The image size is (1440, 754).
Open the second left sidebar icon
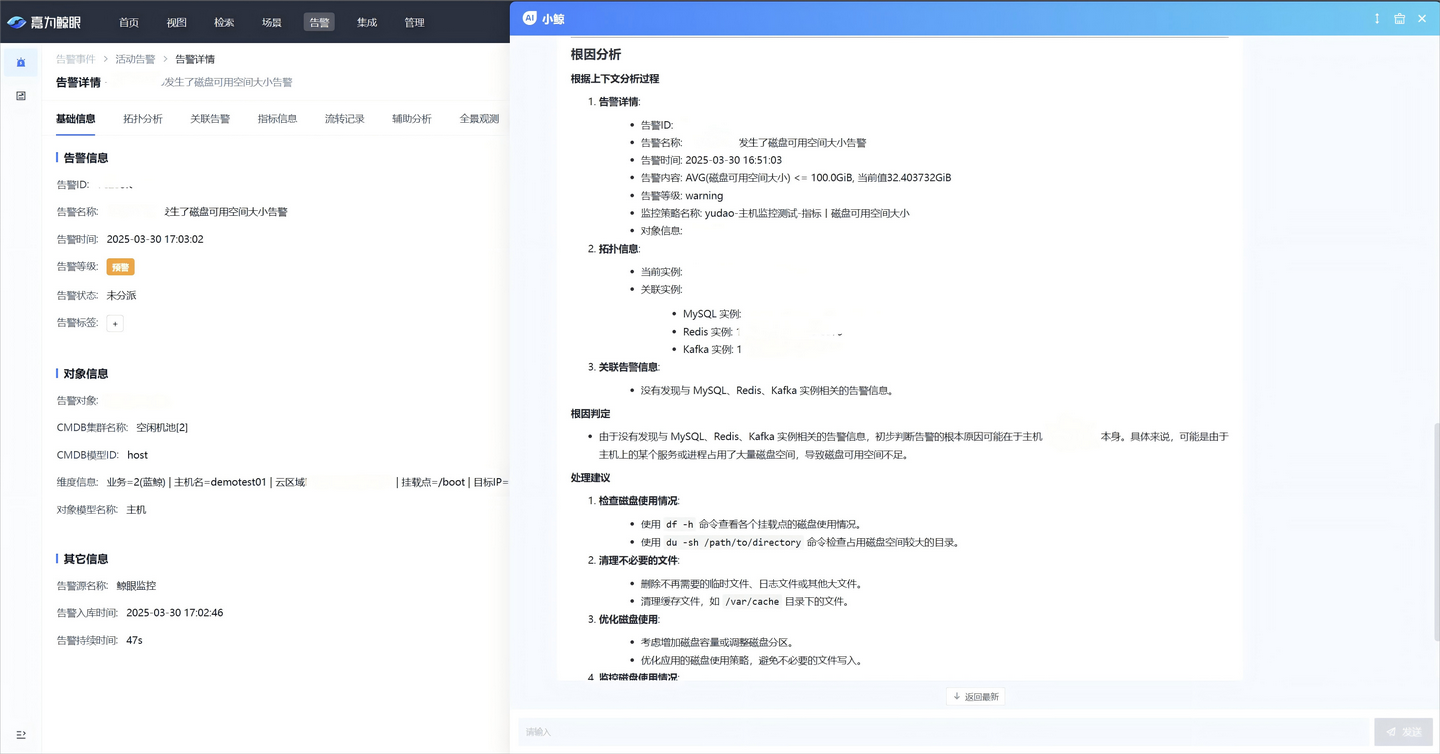click(x=21, y=96)
